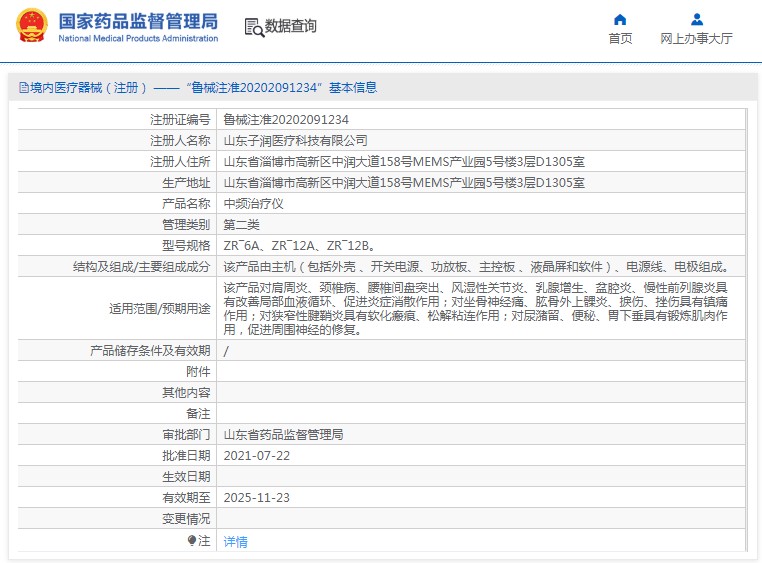Screen dimensions: 762x563
Task: Click the national emblem logo icon
Action: click(x=32, y=25)
